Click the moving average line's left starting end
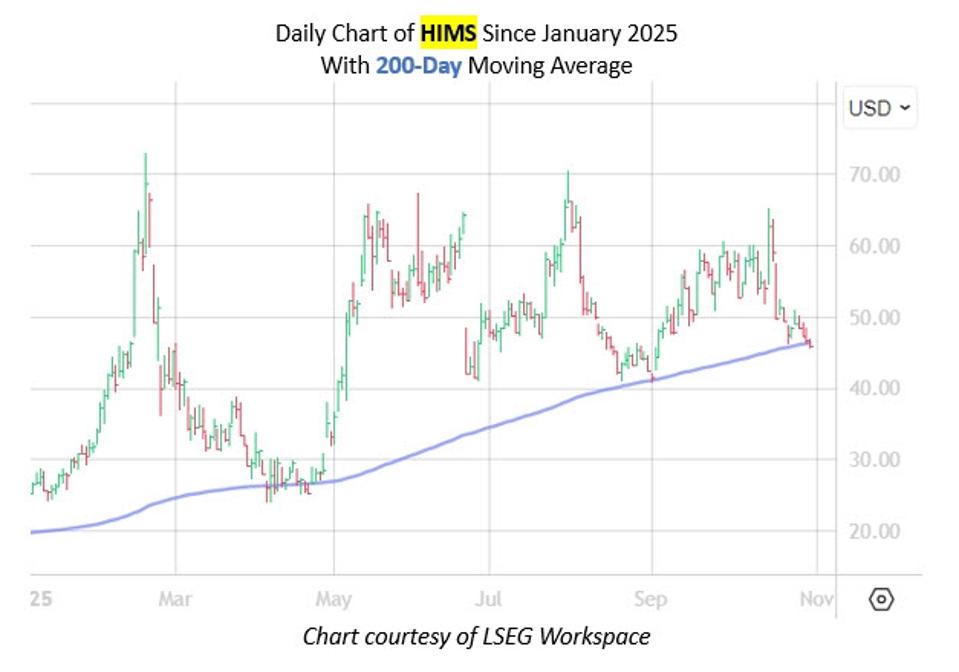The image size is (959, 672). tap(34, 532)
